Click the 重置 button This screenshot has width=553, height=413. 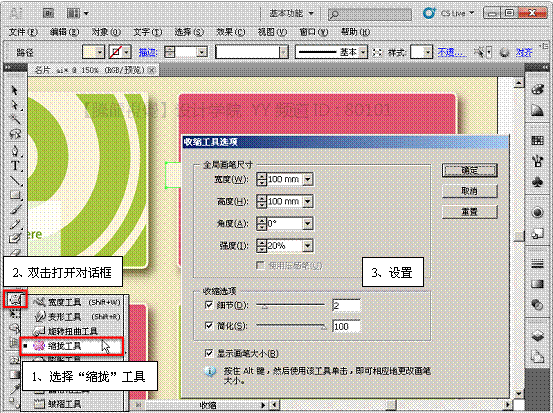tap(469, 212)
